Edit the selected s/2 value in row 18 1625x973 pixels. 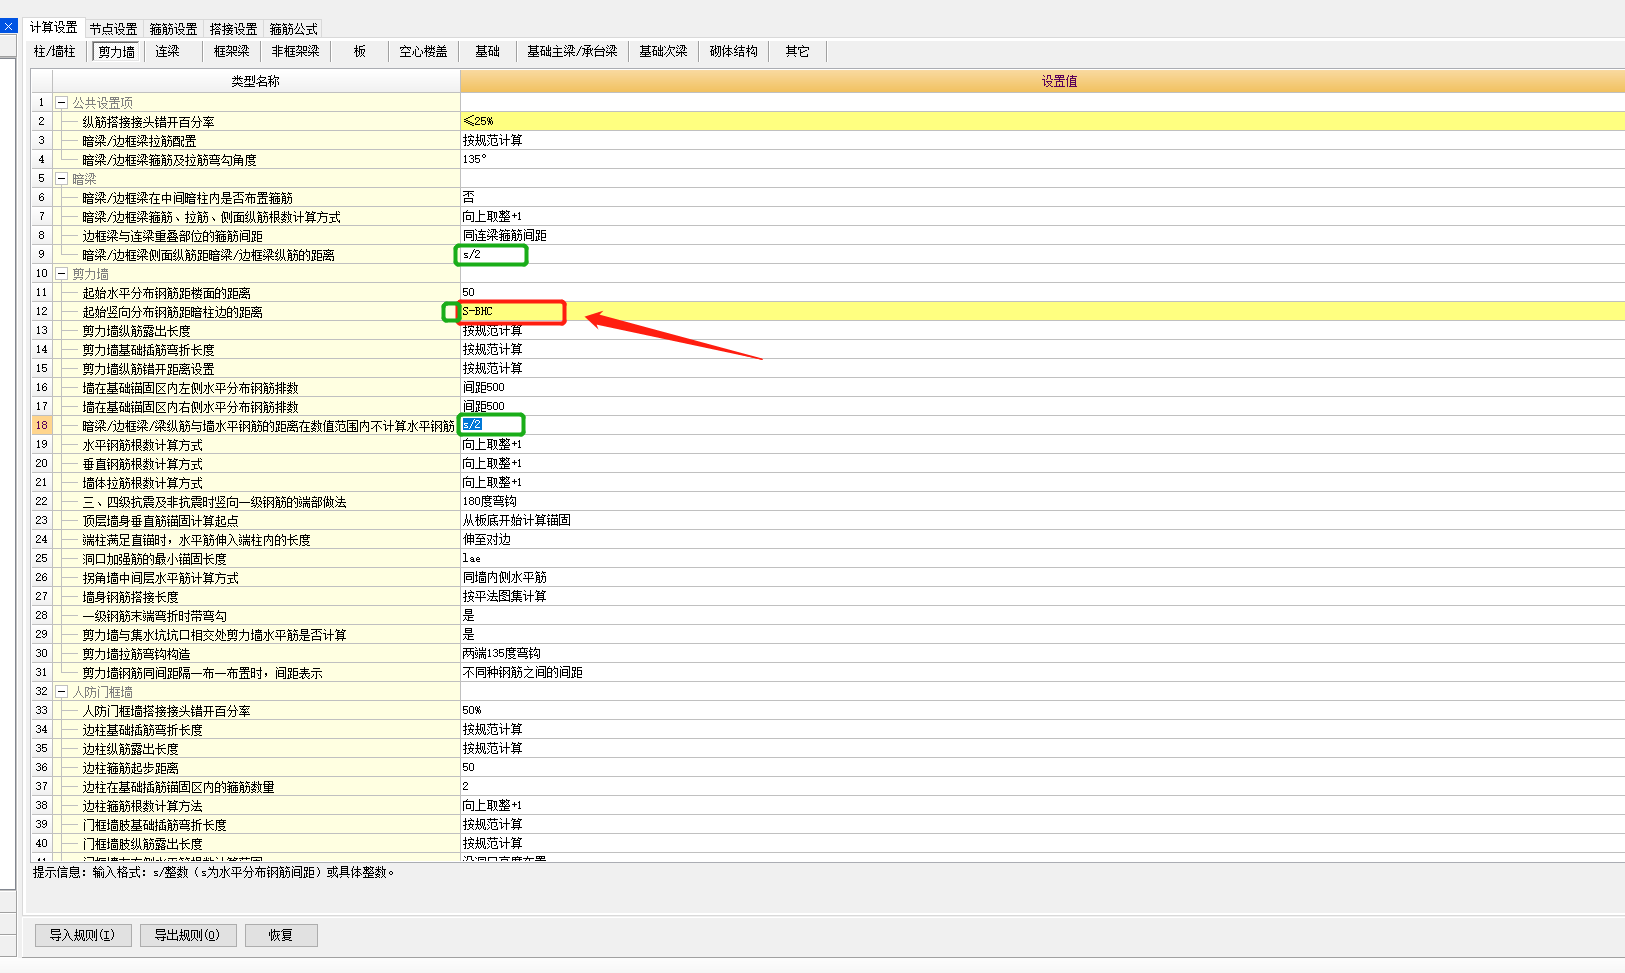1042,425
